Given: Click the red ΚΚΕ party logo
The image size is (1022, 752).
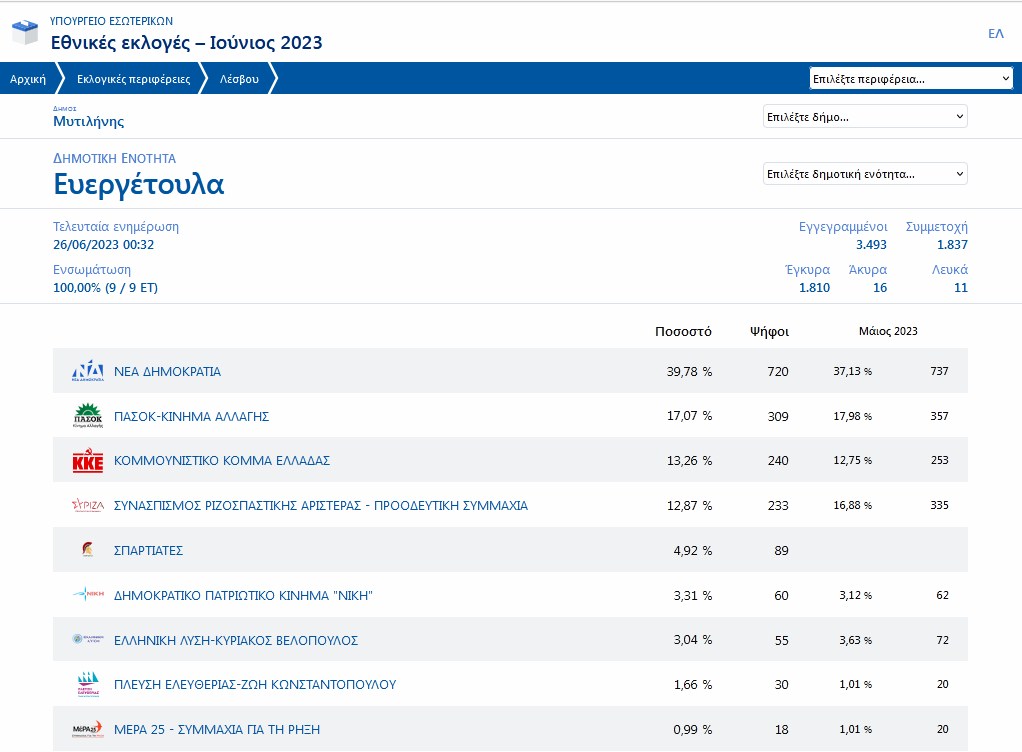Looking at the screenshot, I should coord(88,461).
